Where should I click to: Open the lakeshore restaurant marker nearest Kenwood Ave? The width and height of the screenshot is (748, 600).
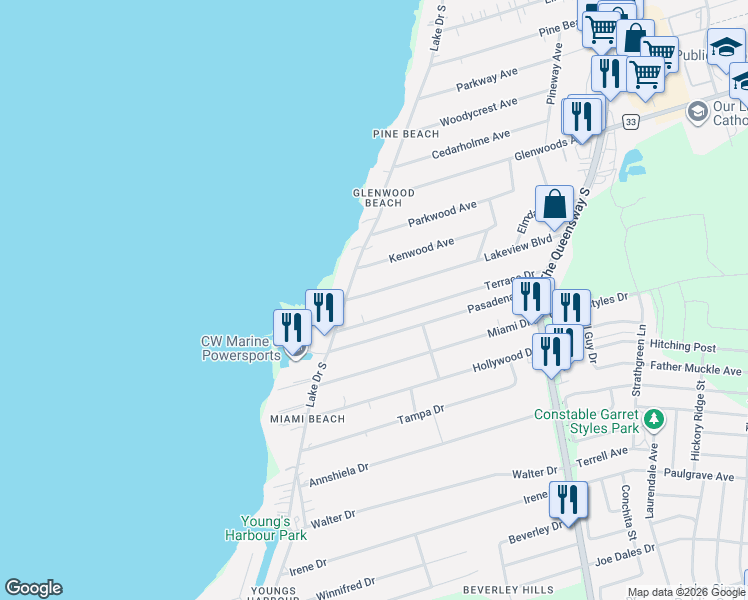[x=324, y=310]
